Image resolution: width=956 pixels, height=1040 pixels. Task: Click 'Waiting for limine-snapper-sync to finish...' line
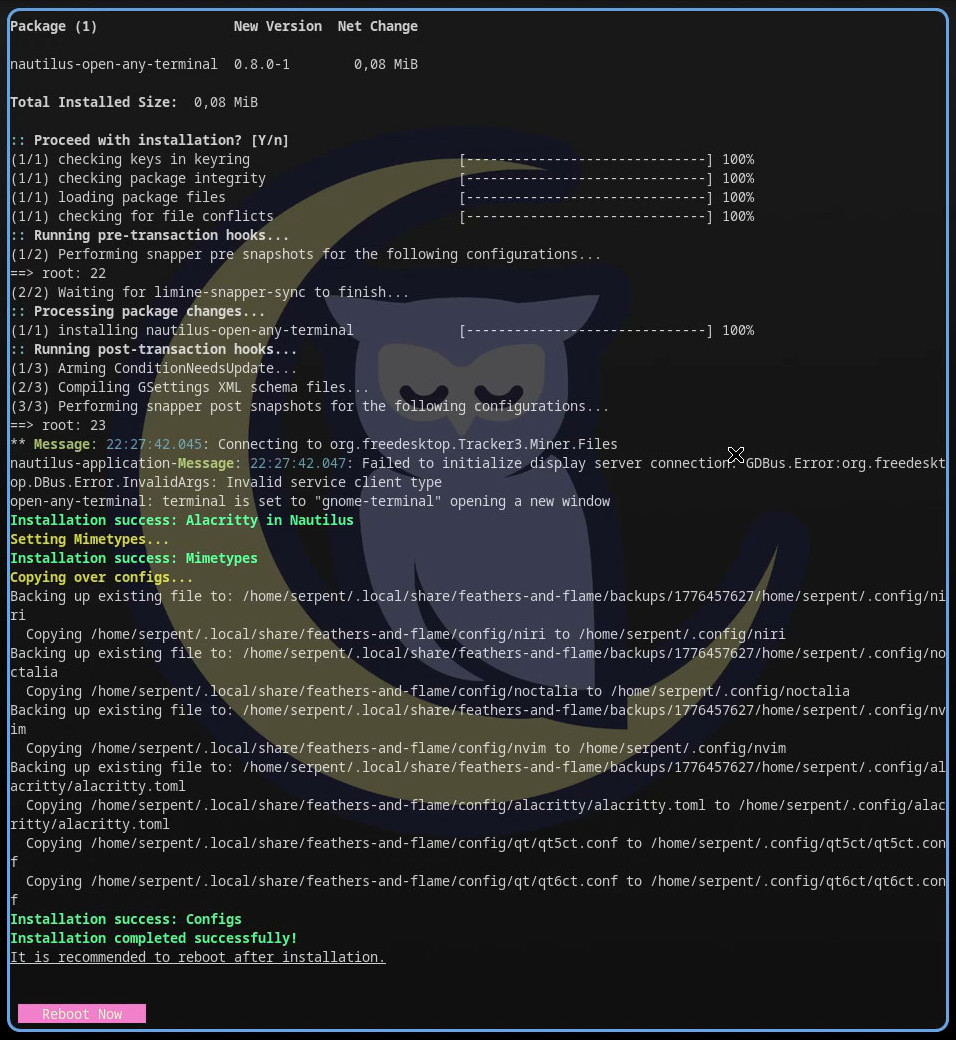tap(209, 292)
